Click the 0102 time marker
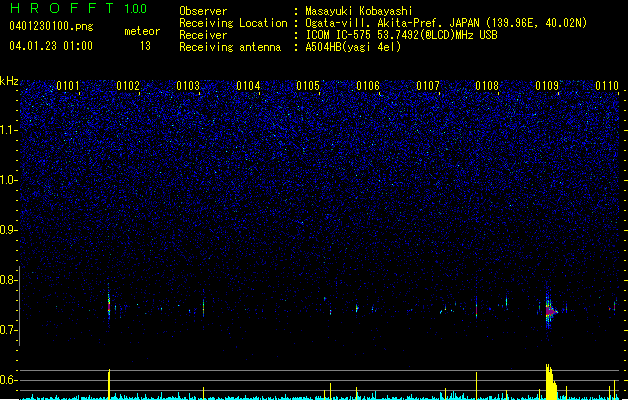The height and width of the screenshot is (400, 629). pyautogui.click(x=128, y=86)
